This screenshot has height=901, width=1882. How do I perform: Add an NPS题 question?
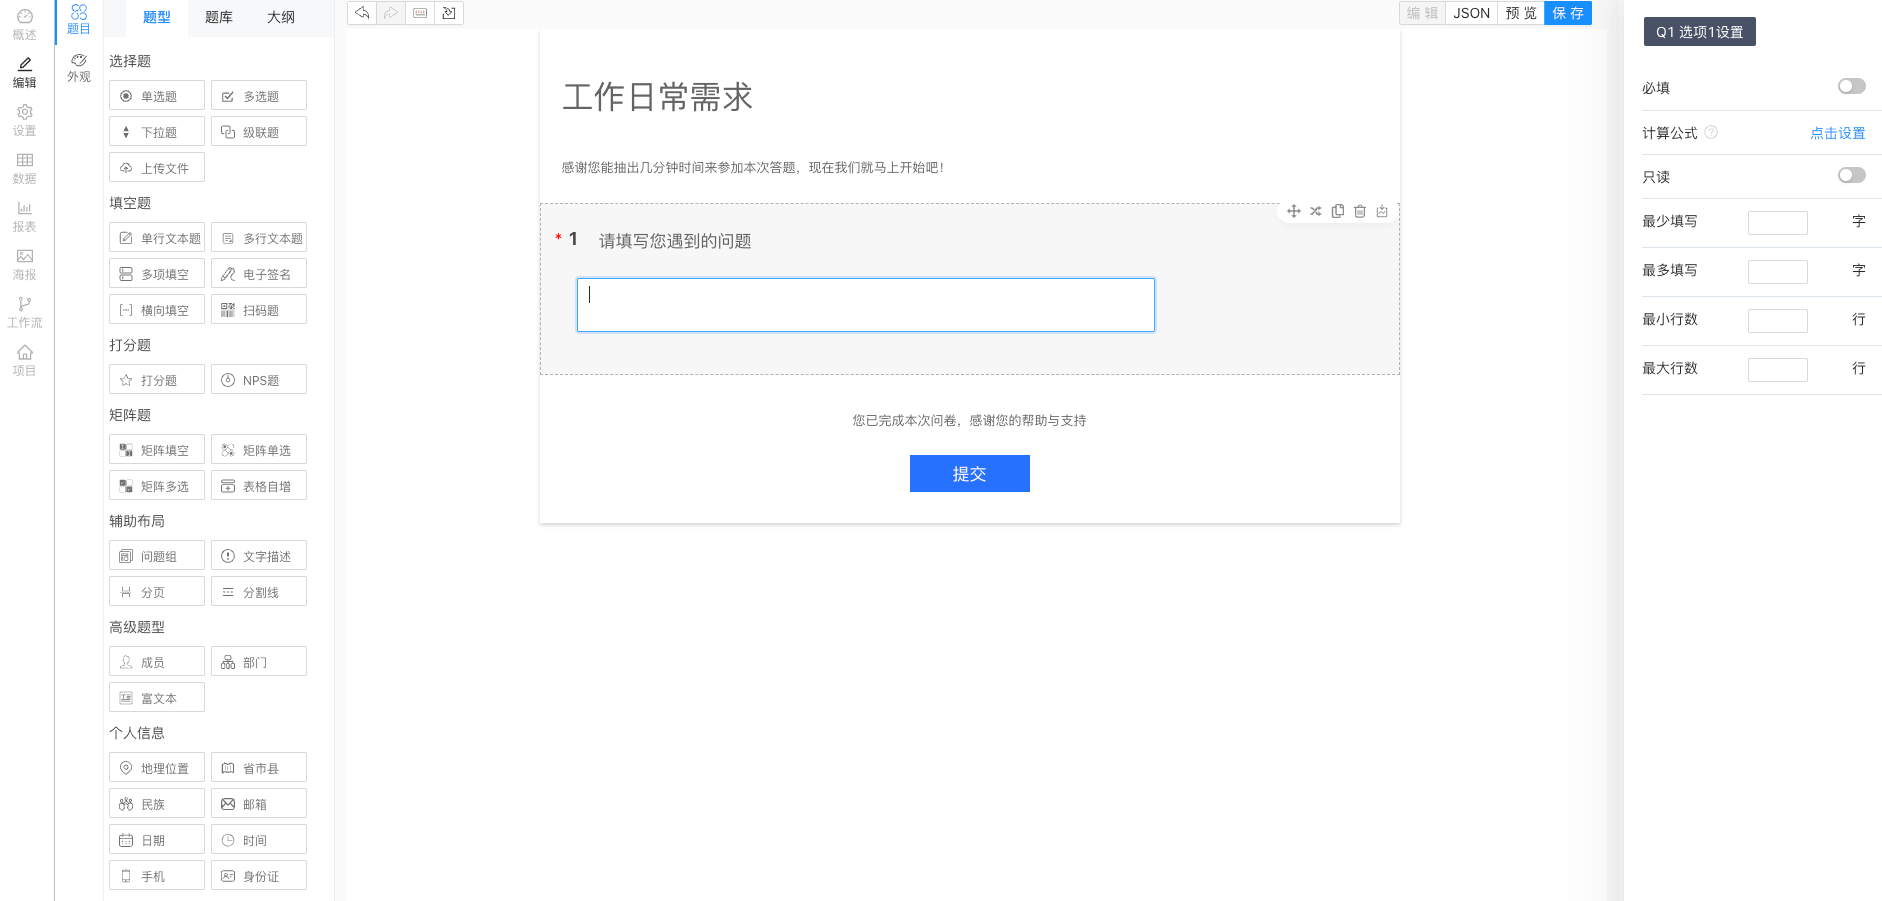pyautogui.click(x=258, y=379)
